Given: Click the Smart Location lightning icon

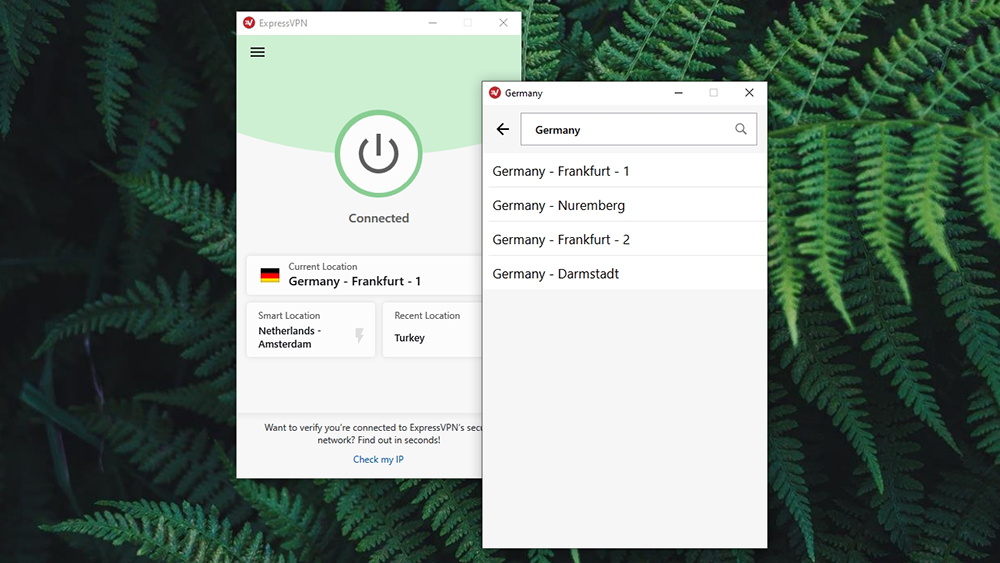Looking at the screenshot, I should click(360, 335).
